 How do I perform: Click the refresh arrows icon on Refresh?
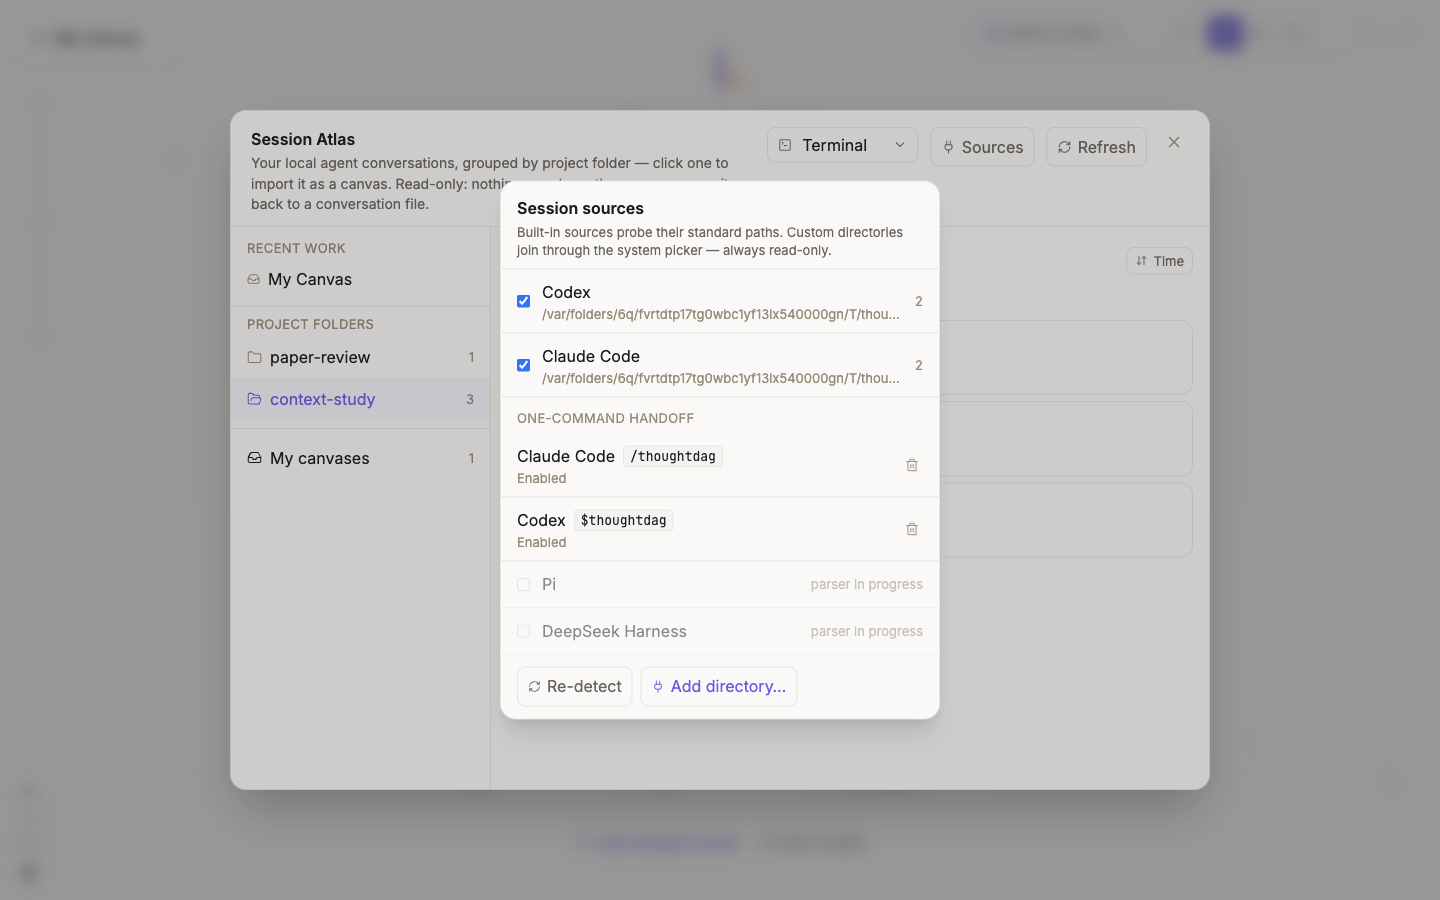tap(1064, 147)
